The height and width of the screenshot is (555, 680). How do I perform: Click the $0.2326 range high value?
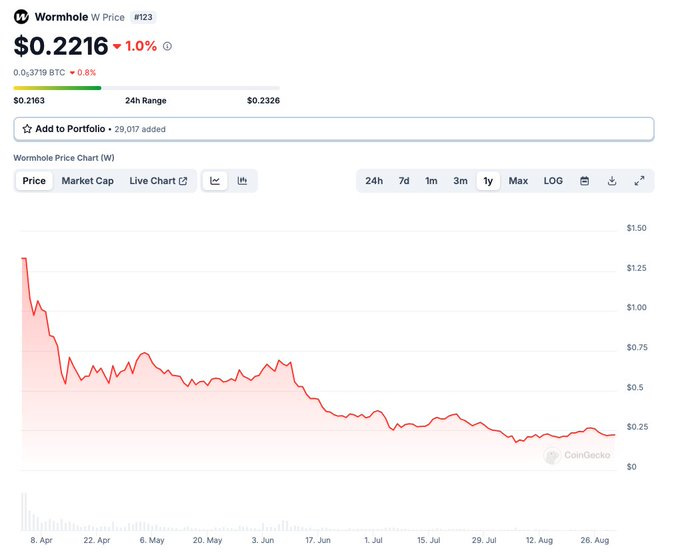263,101
